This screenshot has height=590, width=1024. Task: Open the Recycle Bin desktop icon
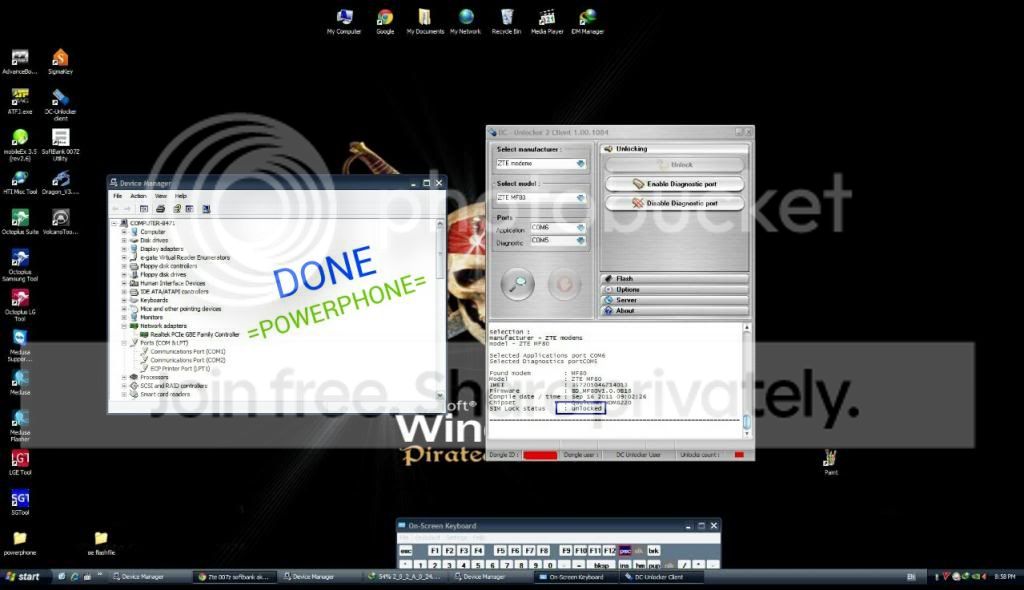[507, 17]
